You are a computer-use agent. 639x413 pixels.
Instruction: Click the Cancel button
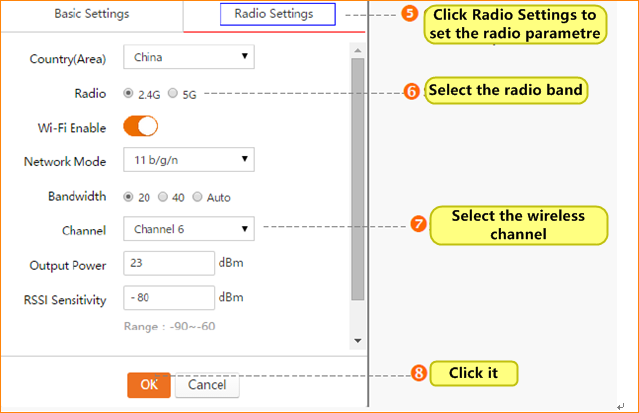pos(207,384)
